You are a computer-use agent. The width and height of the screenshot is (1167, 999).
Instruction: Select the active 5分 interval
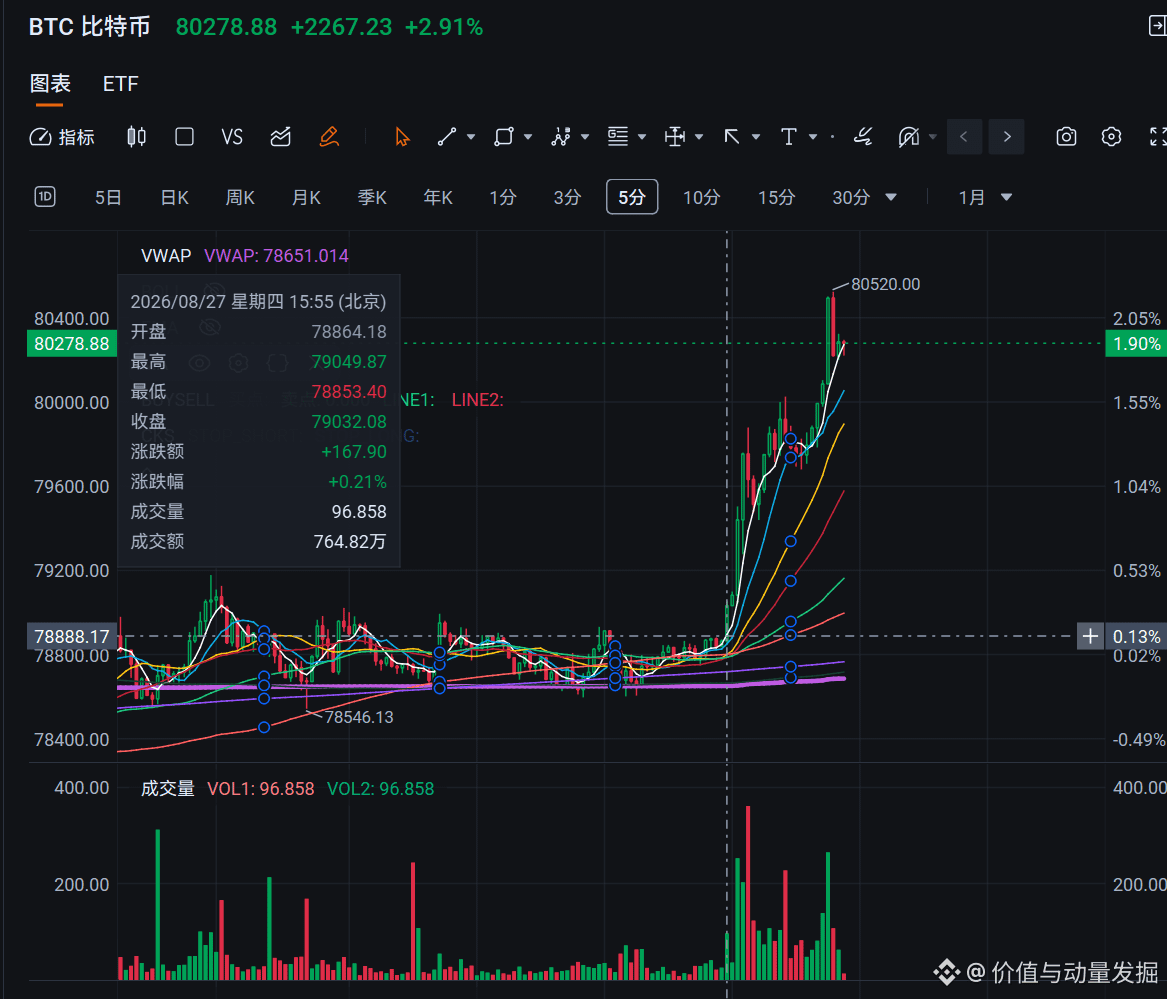(x=632, y=197)
